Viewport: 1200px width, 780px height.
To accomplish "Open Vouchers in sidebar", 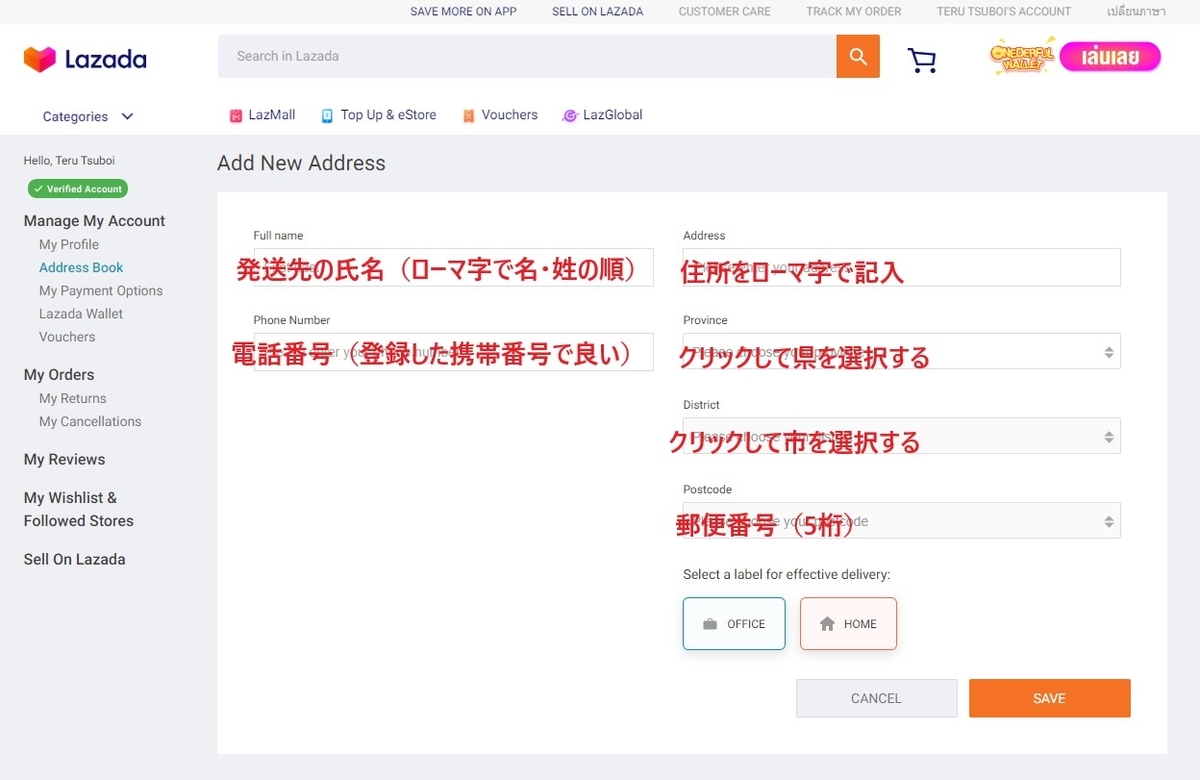I will coord(67,337).
